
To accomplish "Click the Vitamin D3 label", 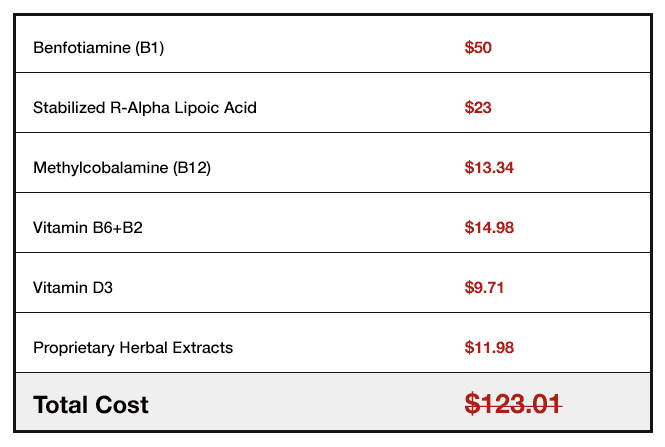I will [73, 288].
